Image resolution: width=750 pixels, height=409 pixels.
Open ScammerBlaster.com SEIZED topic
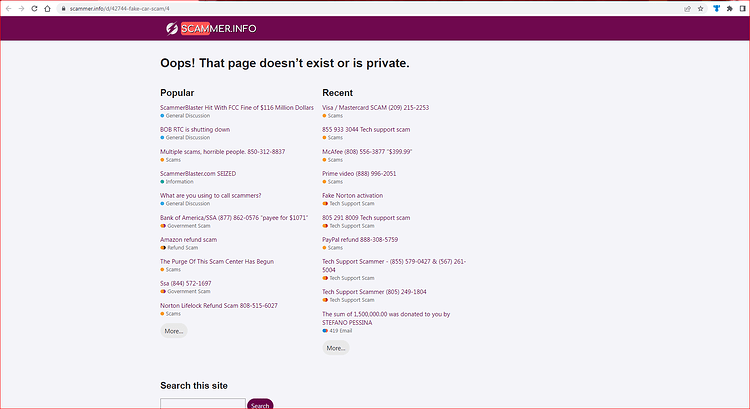pos(198,174)
